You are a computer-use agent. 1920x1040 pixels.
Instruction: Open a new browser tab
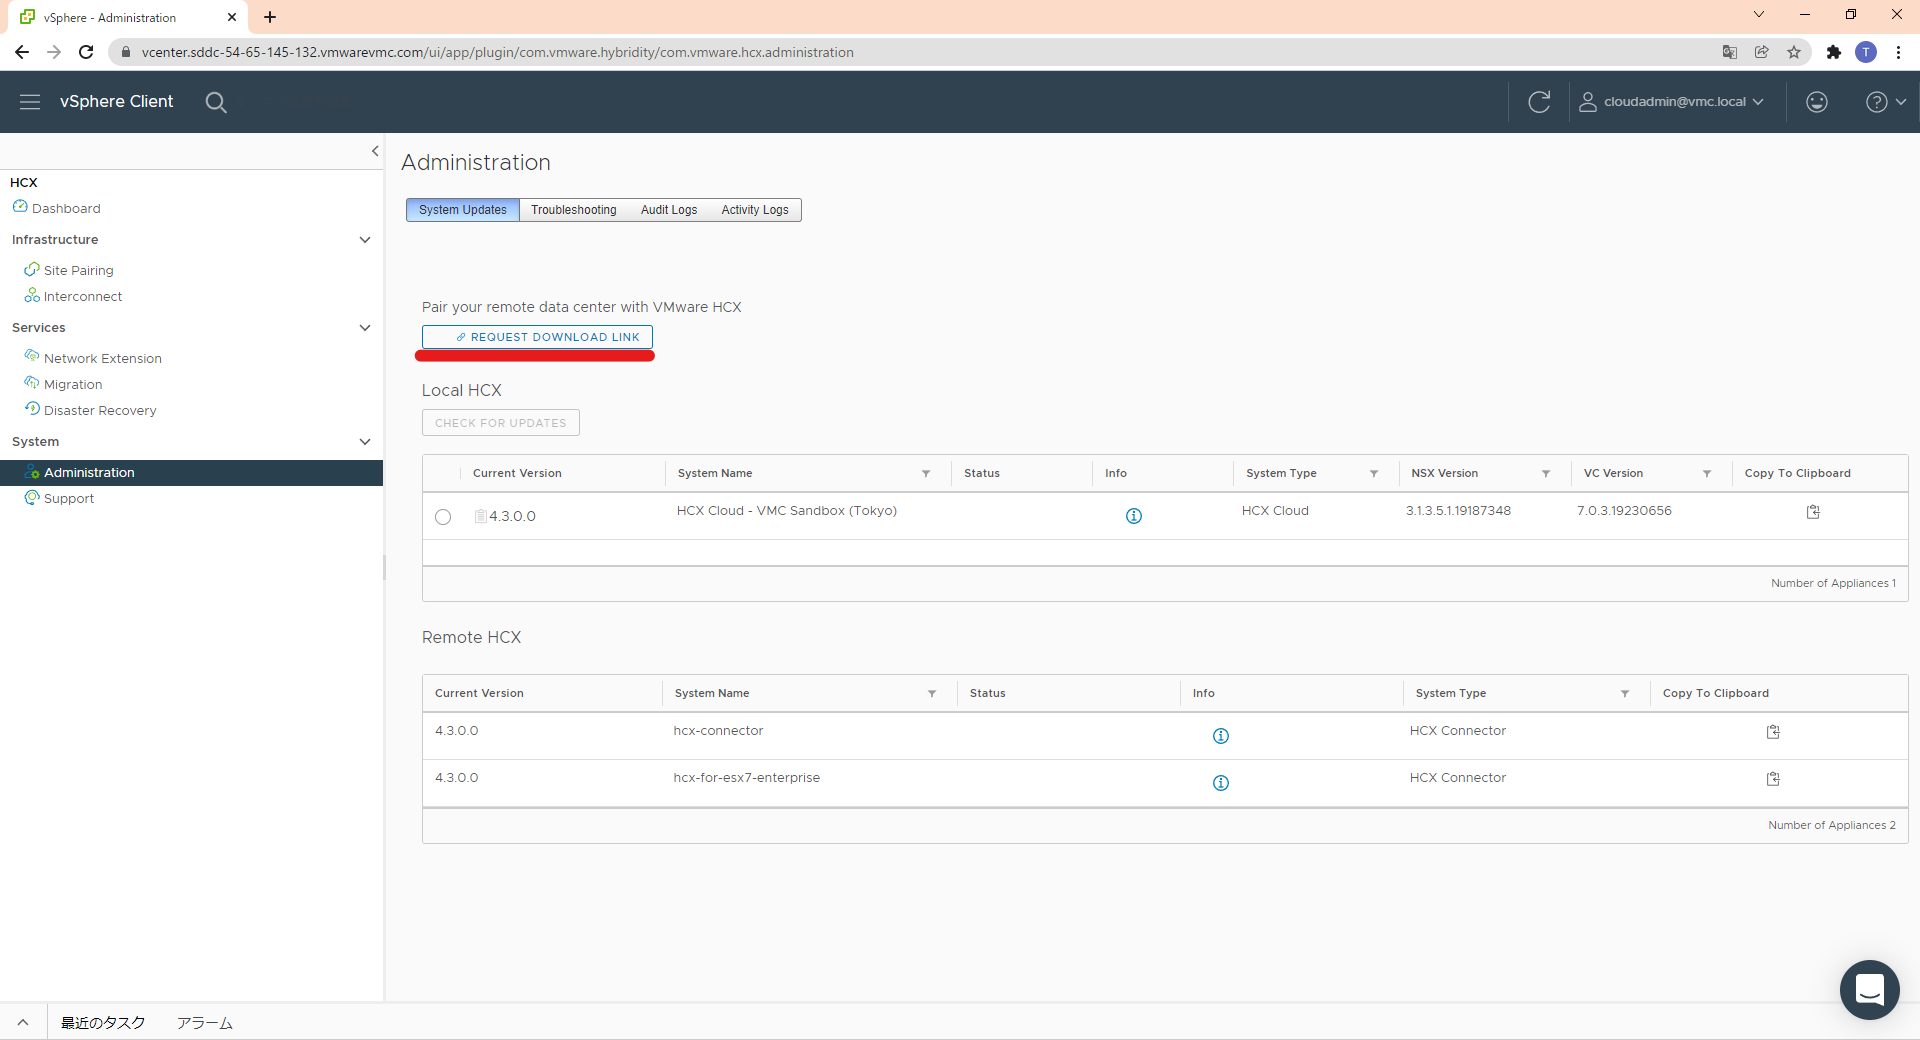(x=270, y=17)
